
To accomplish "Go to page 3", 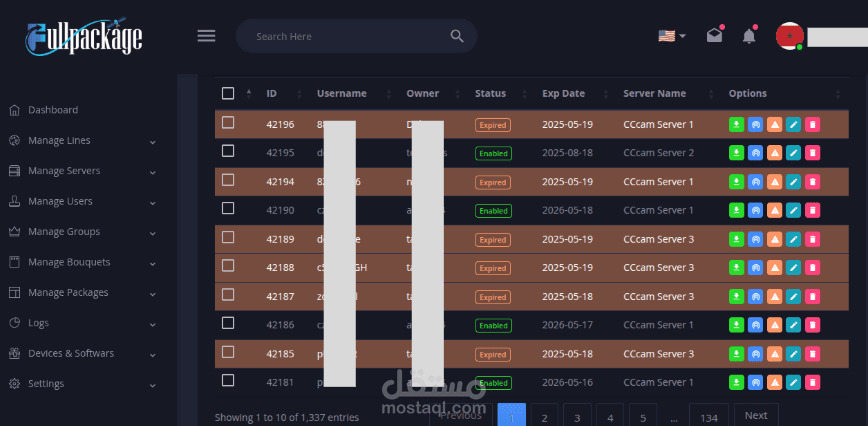I will click(x=577, y=416).
